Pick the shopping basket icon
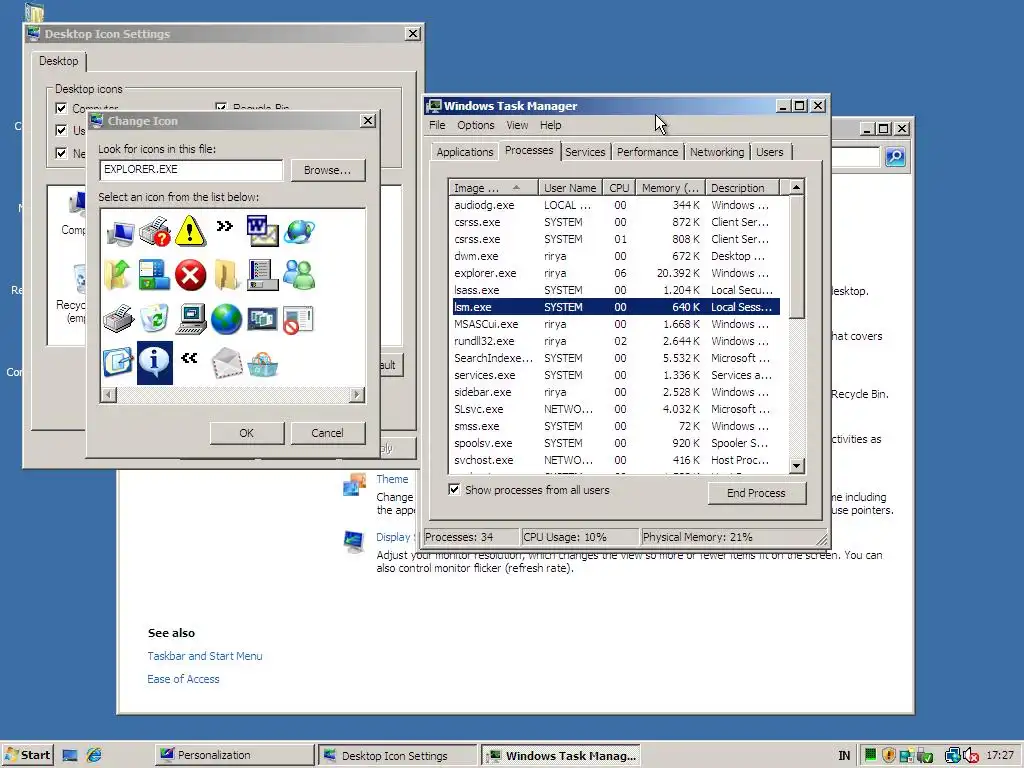This screenshot has height=768, width=1024. (x=263, y=364)
